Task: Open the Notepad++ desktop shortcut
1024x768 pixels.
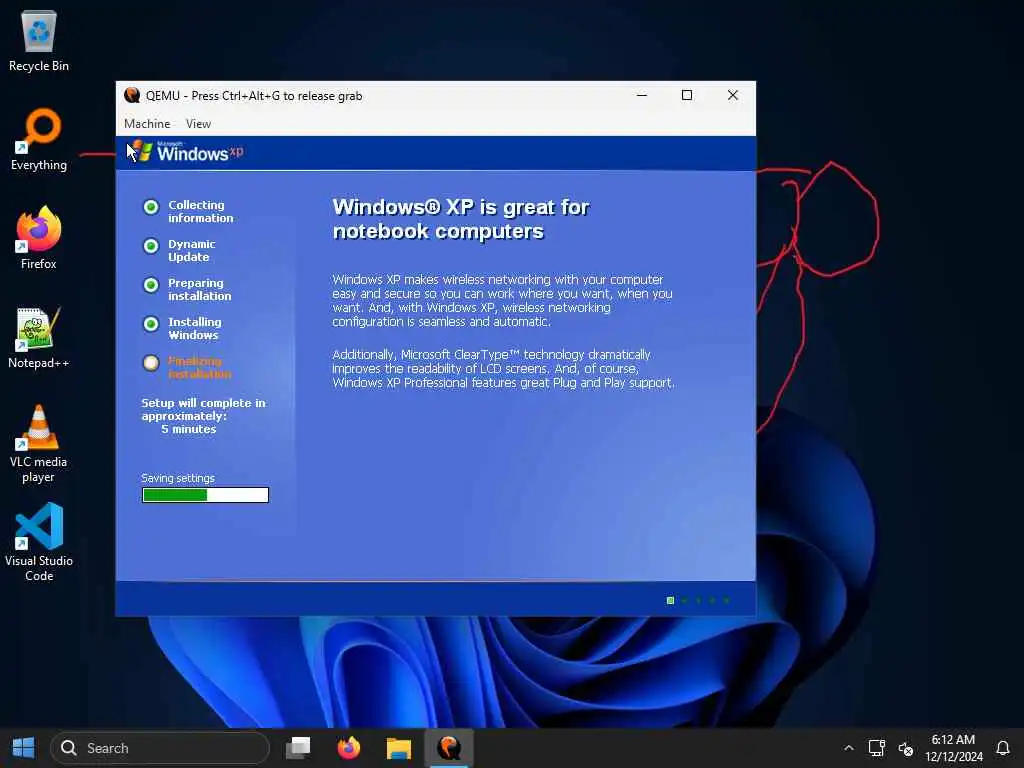Action: pos(39,337)
